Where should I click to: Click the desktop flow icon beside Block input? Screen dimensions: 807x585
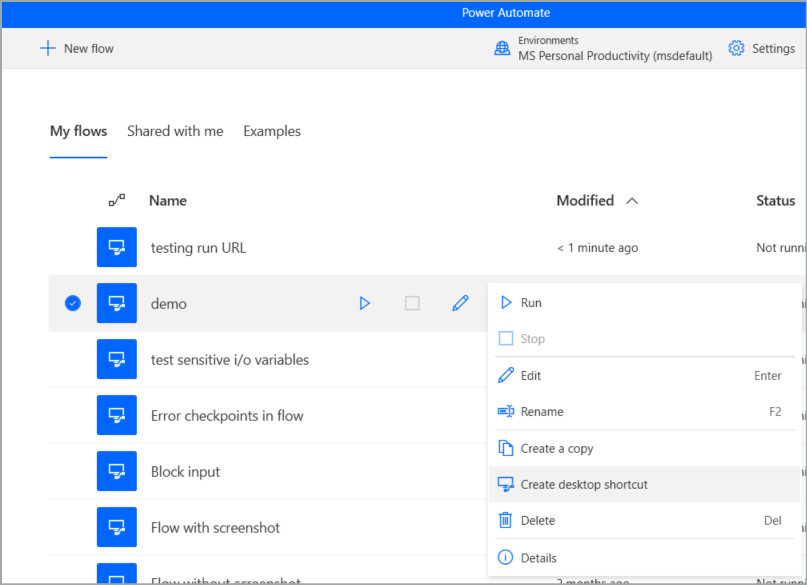click(116, 471)
